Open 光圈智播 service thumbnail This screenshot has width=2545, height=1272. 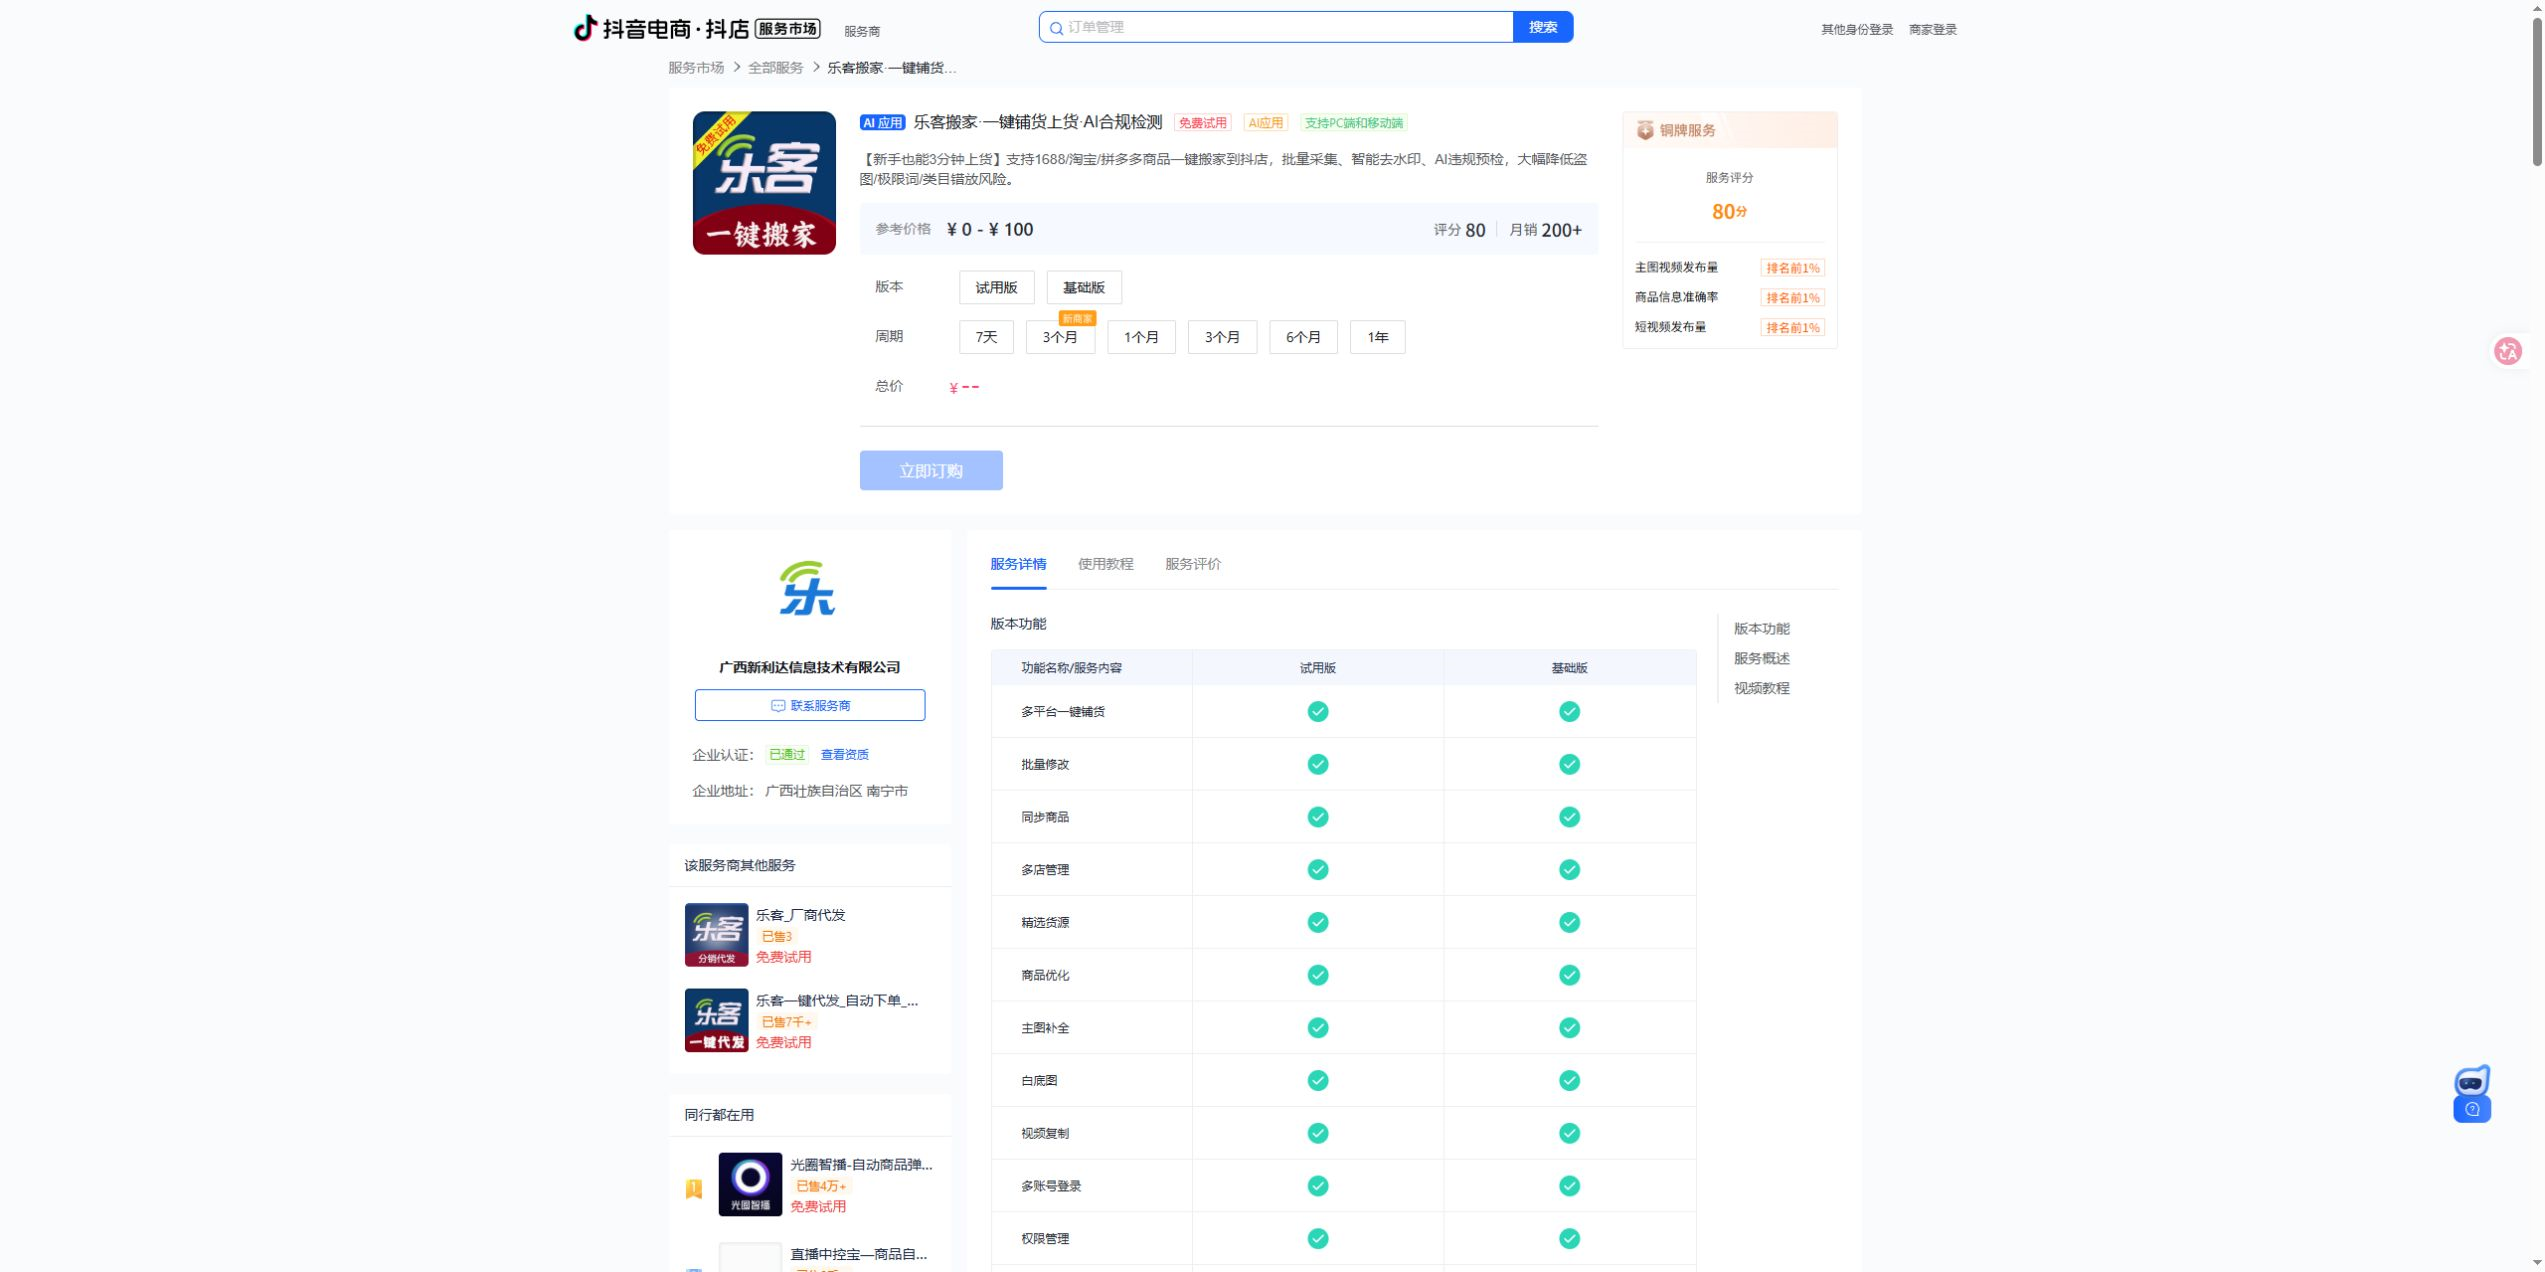pos(750,1184)
